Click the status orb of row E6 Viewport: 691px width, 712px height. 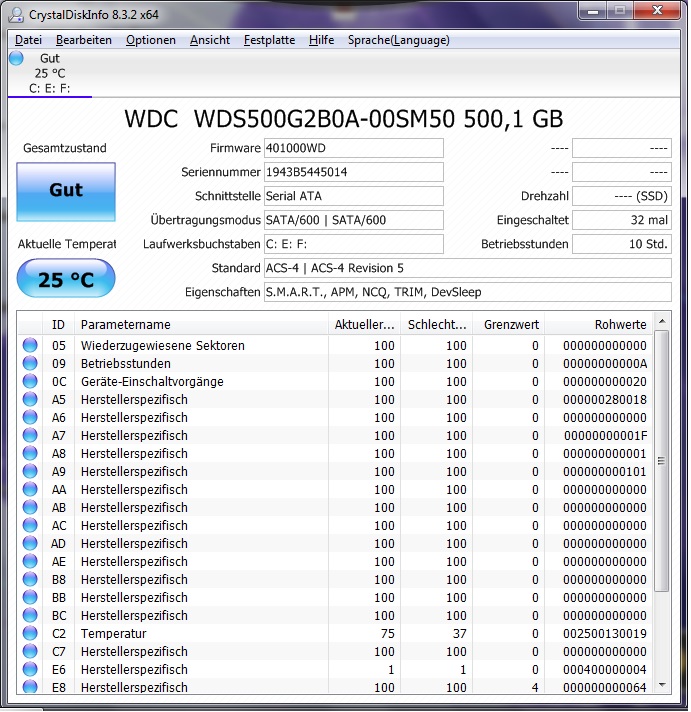pos(30,670)
